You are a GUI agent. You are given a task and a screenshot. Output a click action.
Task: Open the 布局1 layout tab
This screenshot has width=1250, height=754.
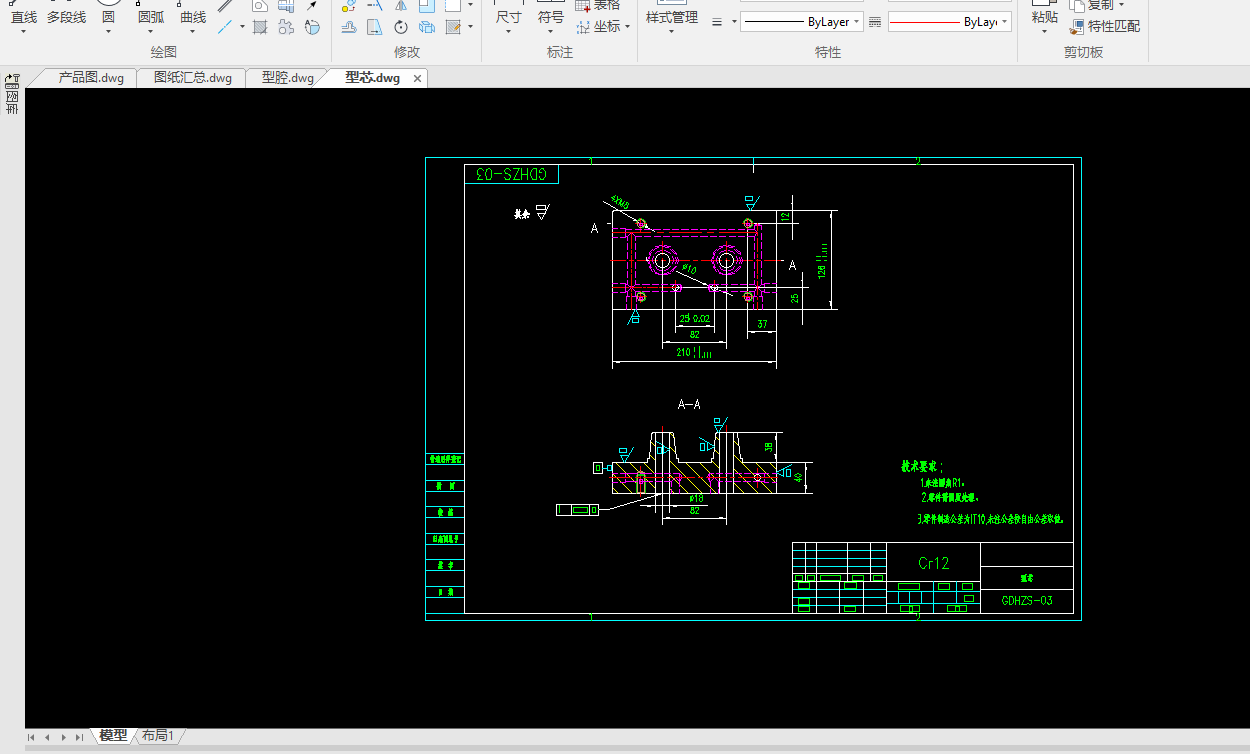(x=157, y=736)
